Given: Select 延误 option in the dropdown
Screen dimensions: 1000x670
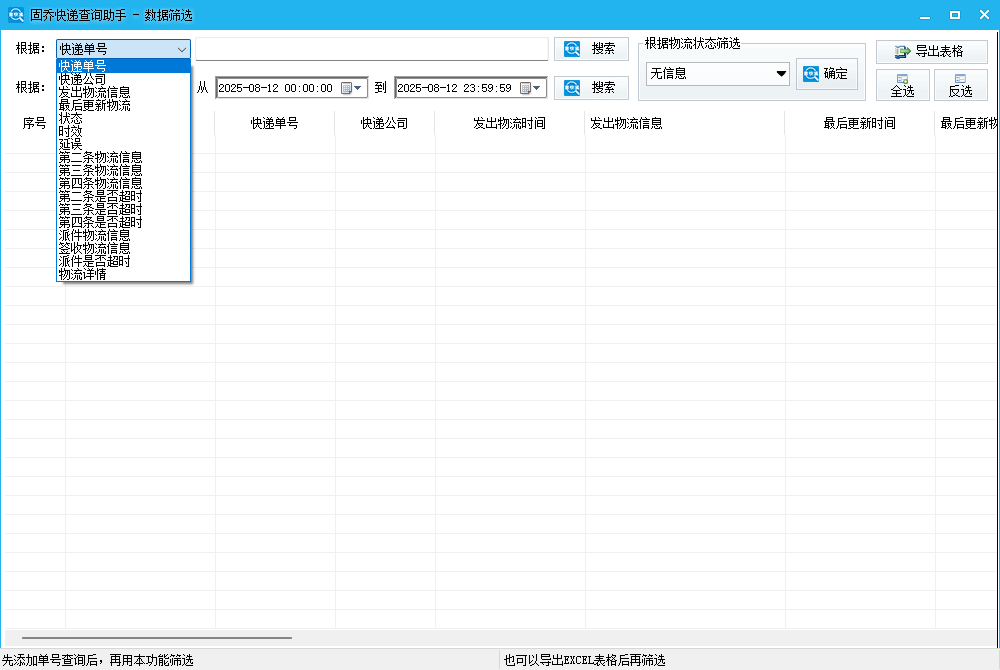Looking at the screenshot, I should click(x=70, y=144).
